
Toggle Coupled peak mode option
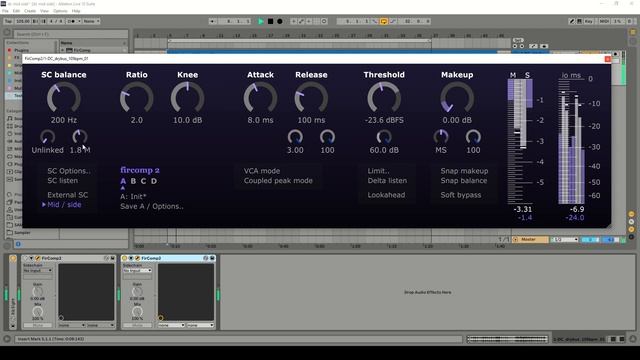278,180
